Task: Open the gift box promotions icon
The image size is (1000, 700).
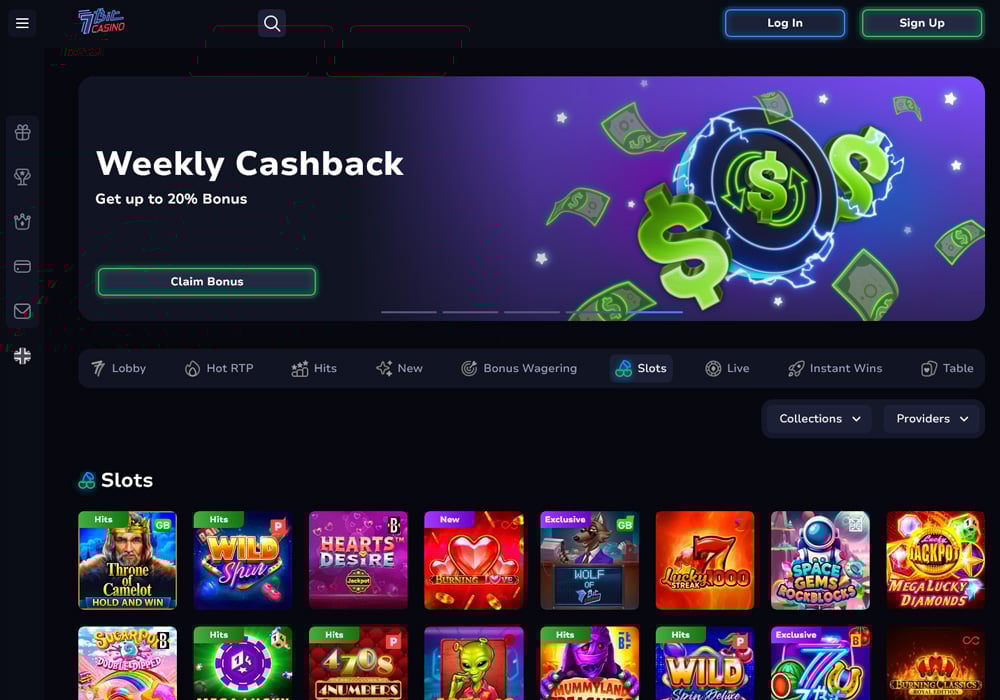Action: 22,133
